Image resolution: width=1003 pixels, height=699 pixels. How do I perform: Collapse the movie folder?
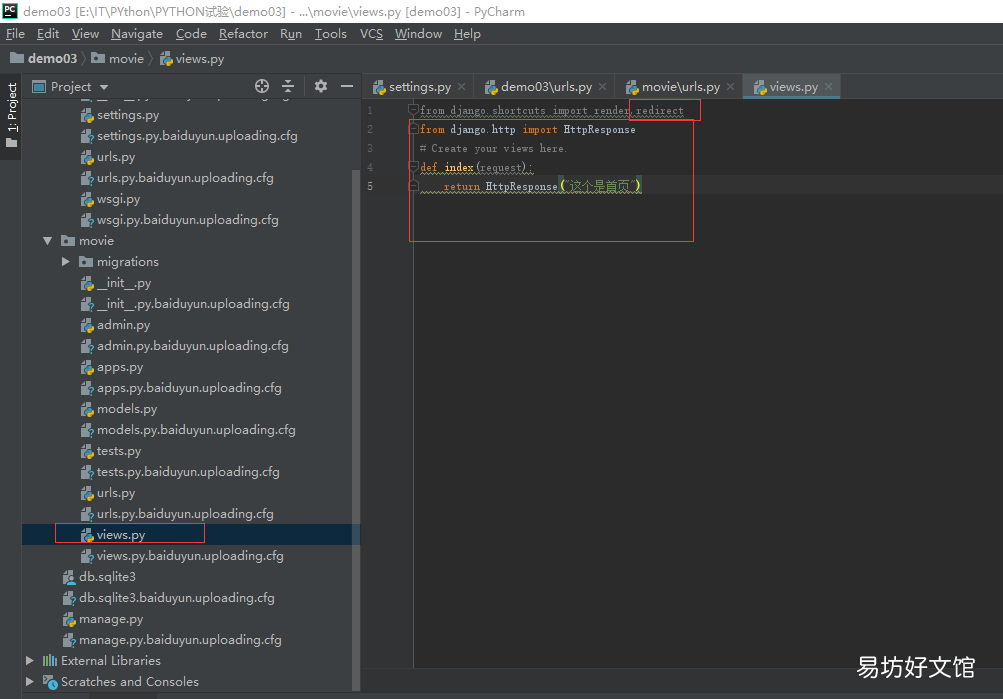click(x=48, y=241)
